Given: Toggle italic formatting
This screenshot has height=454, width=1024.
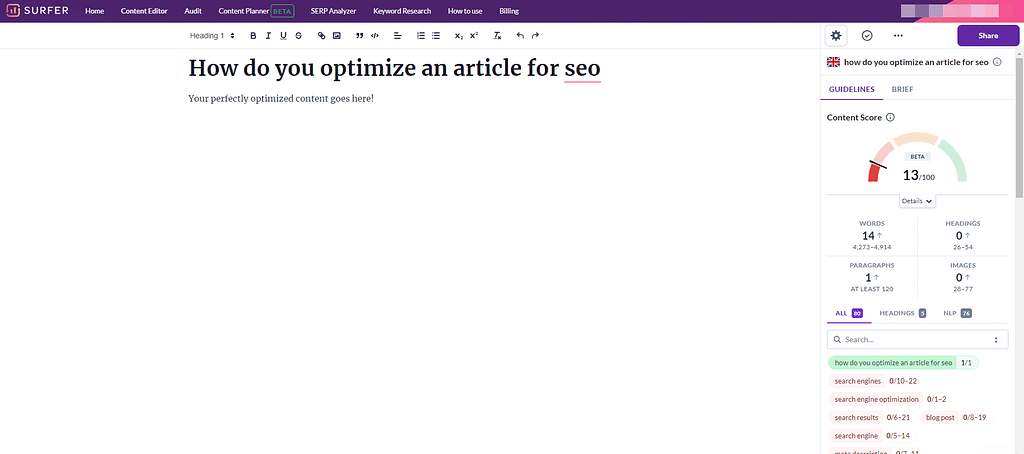Looking at the screenshot, I should [x=268, y=35].
